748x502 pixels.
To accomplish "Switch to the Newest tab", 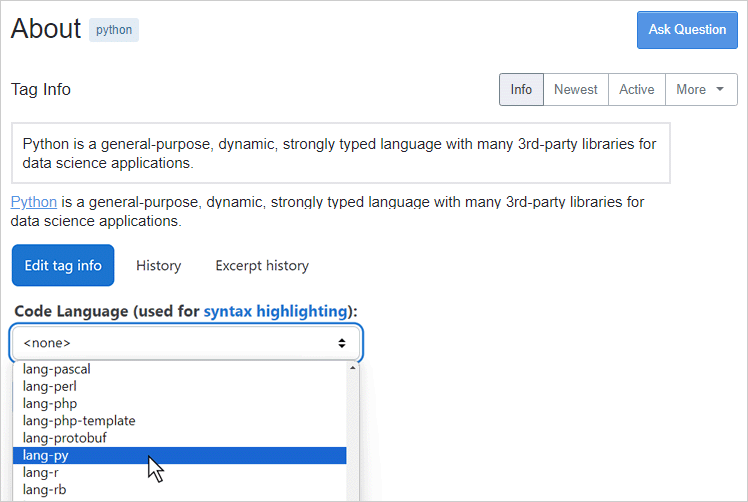I will click(575, 89).
